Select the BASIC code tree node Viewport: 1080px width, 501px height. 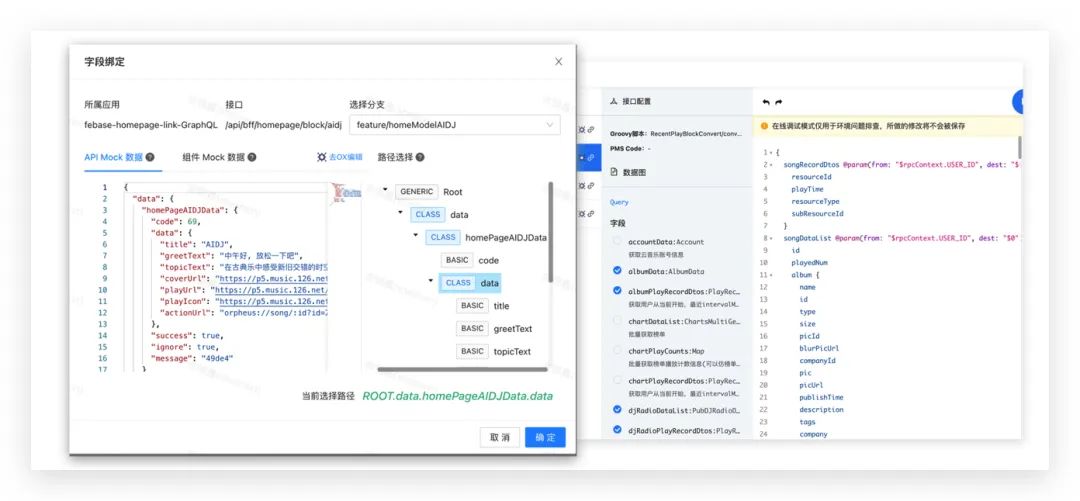coord(470,260)
